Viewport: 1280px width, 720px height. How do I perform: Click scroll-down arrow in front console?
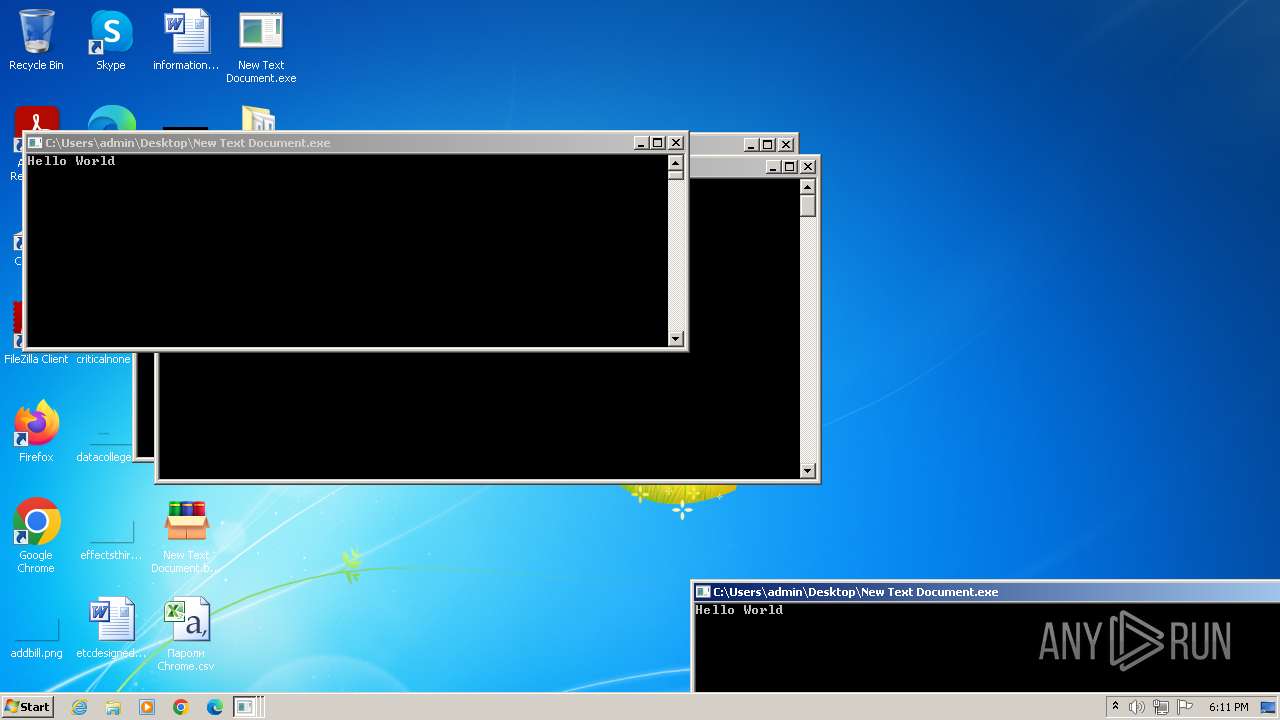(x=676, y=339)
